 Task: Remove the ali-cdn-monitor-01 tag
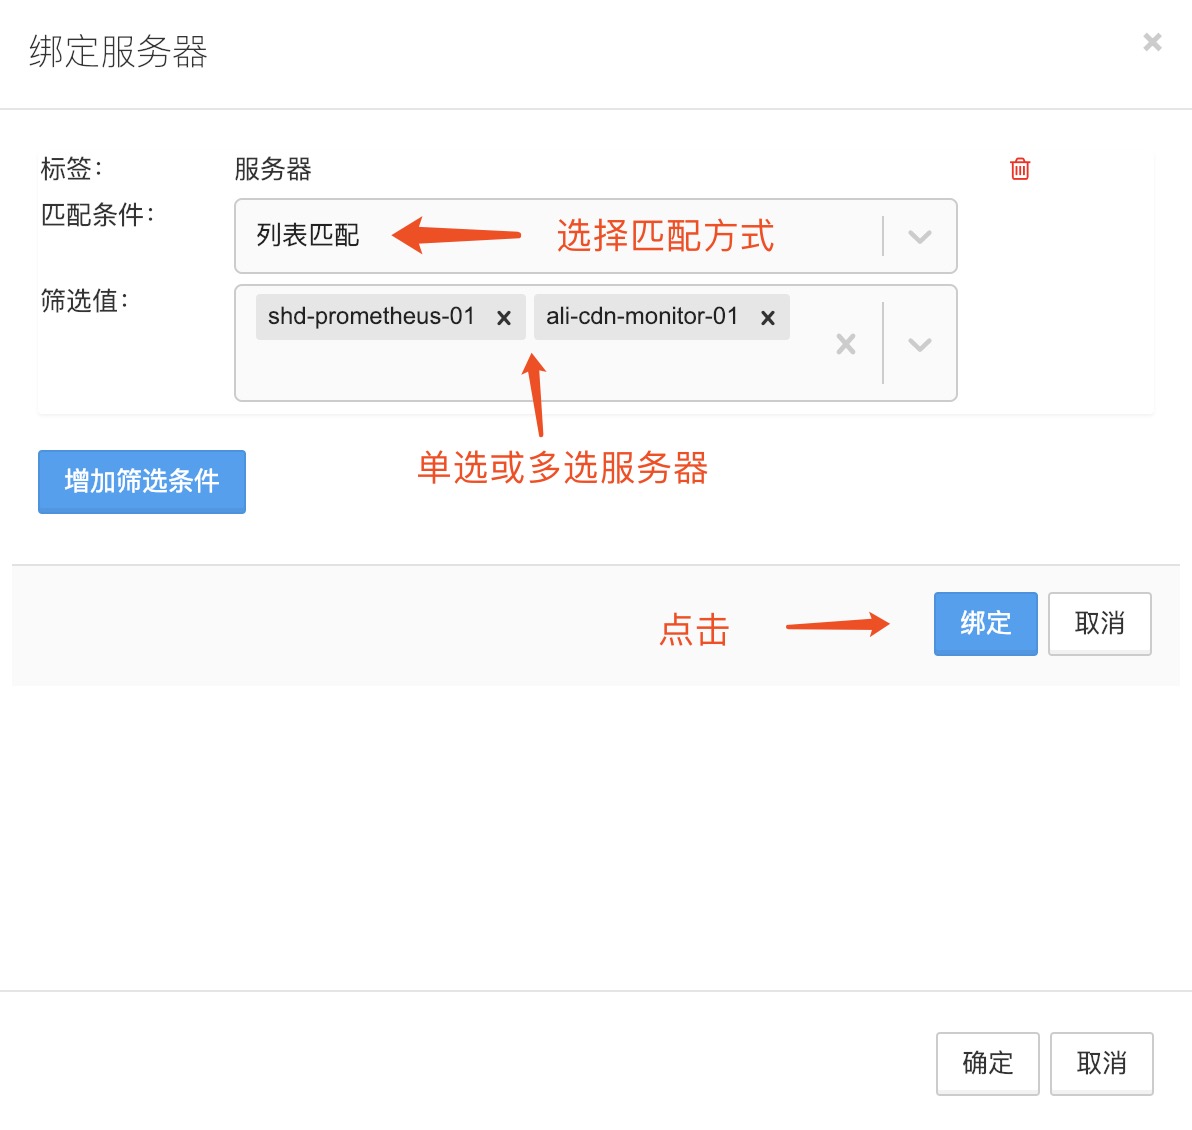point(768,318)
